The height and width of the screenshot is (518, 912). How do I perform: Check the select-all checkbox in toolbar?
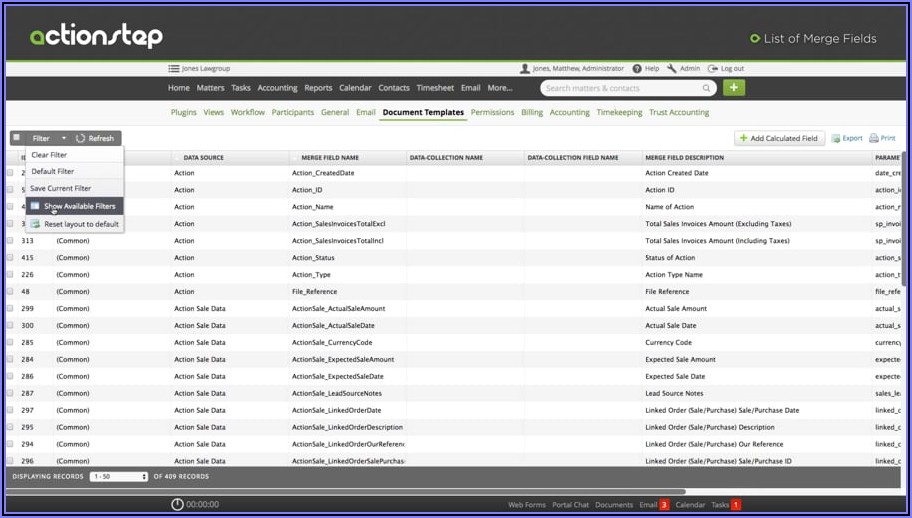pyautogui.click(x=17, y=138)
